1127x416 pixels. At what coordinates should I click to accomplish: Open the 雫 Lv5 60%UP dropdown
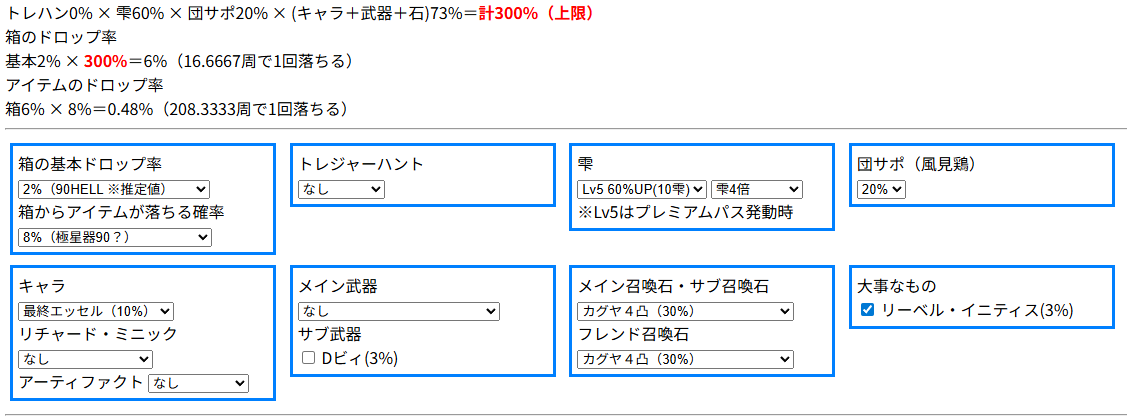click(x=642, y=189)
